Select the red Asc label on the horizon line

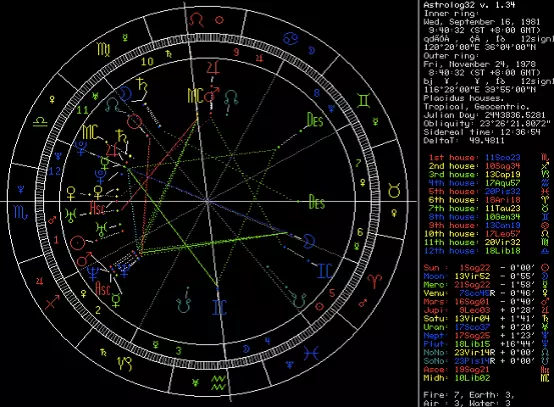click(x=97, y=207)
